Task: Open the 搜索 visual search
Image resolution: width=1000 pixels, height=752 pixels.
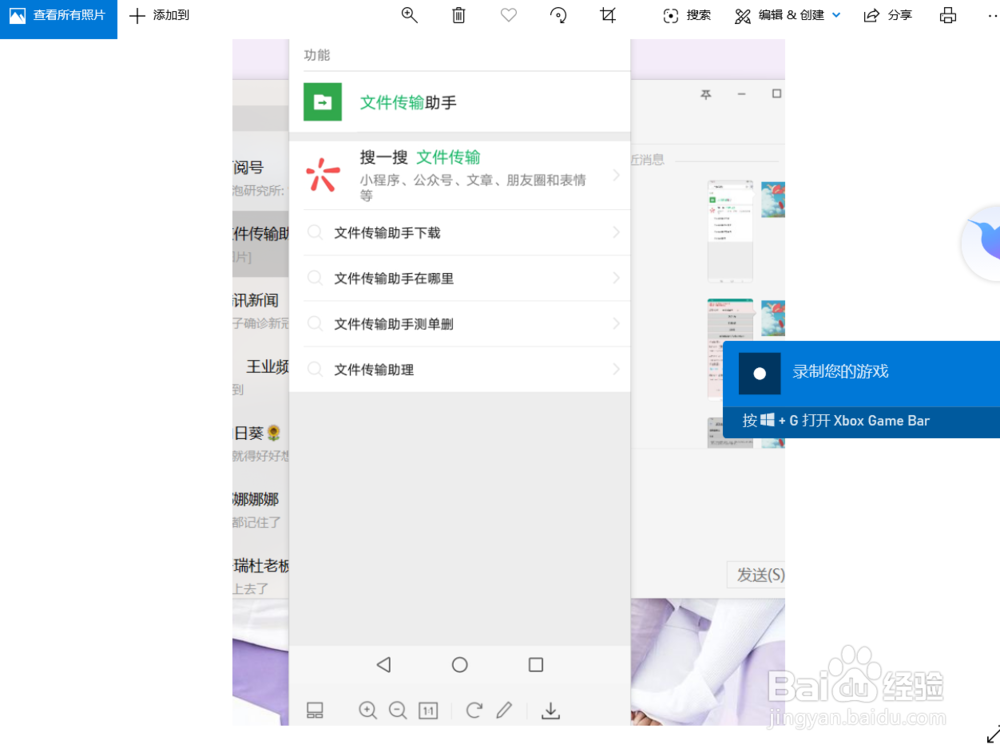Action: point(687,15)
